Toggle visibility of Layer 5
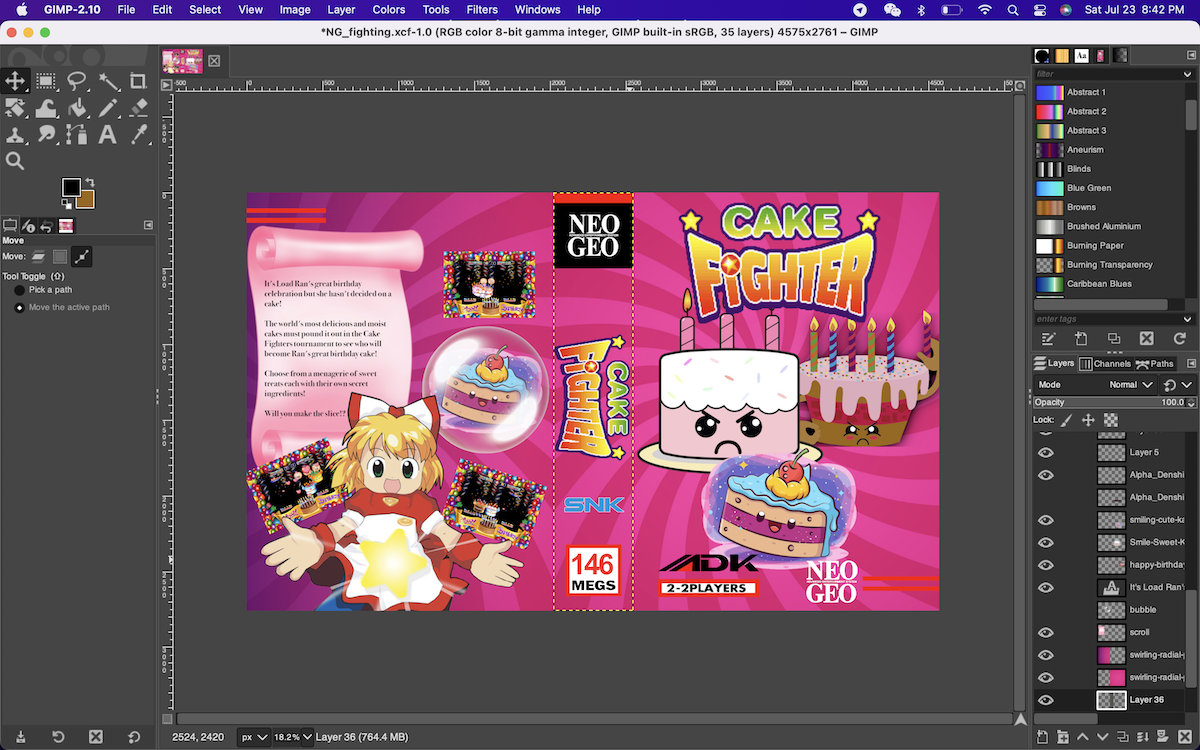Image resolution: width=1200 pixels, height=750 pixels. (1046, 452)
